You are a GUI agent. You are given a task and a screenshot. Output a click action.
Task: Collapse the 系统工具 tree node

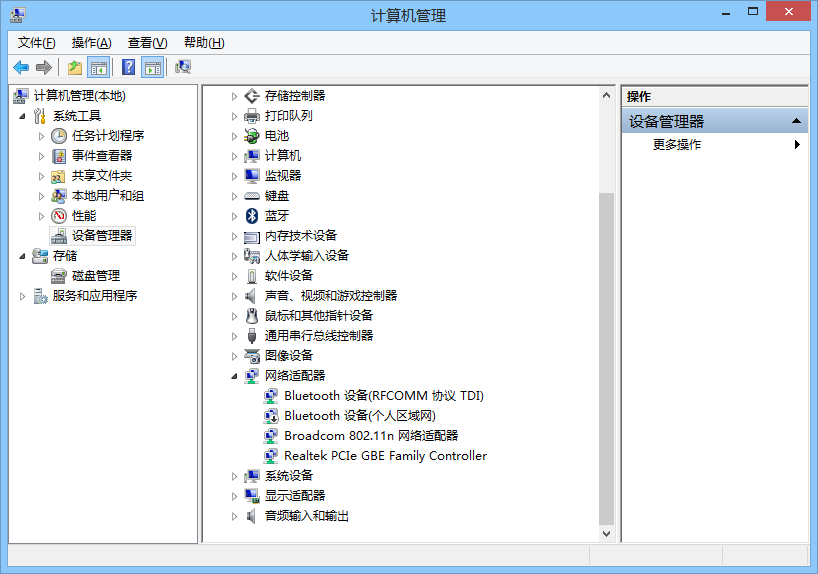tap(22, 116)
